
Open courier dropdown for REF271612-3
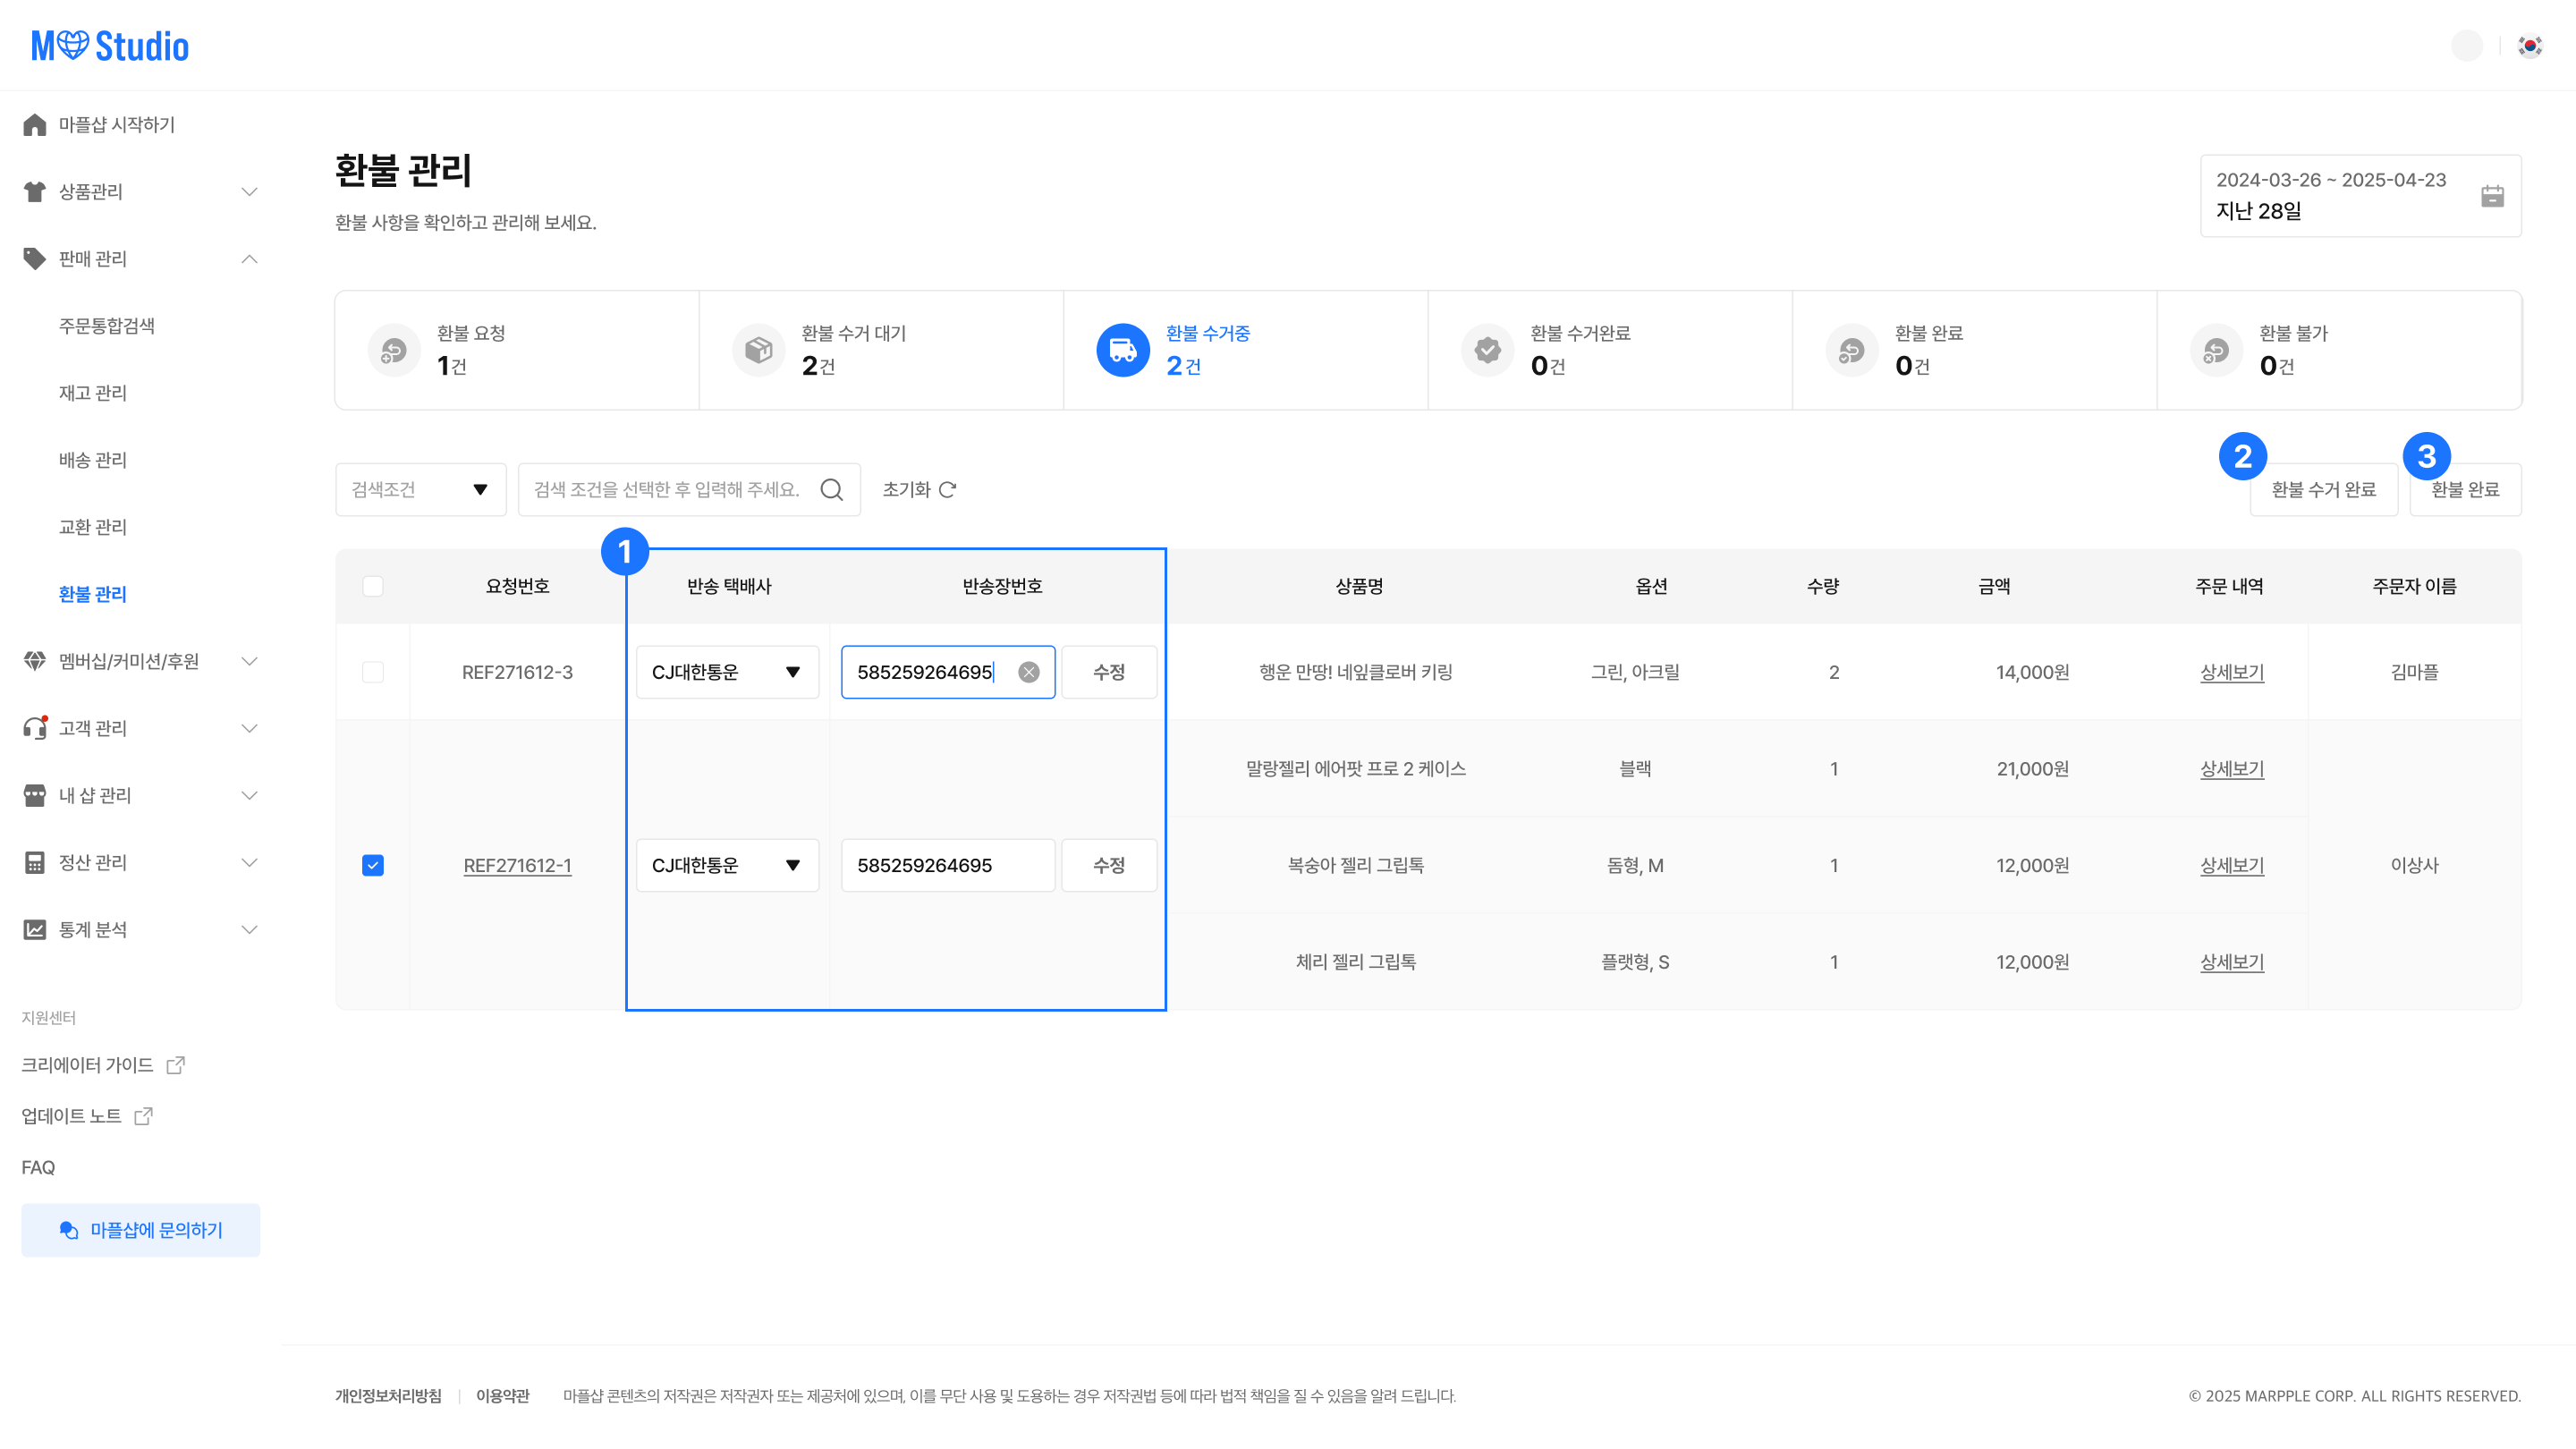tap(727, 672)
